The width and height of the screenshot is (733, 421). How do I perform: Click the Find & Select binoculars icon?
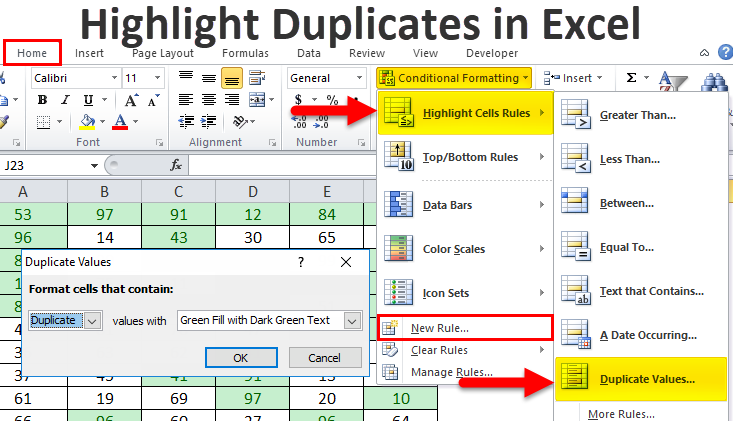715,82
